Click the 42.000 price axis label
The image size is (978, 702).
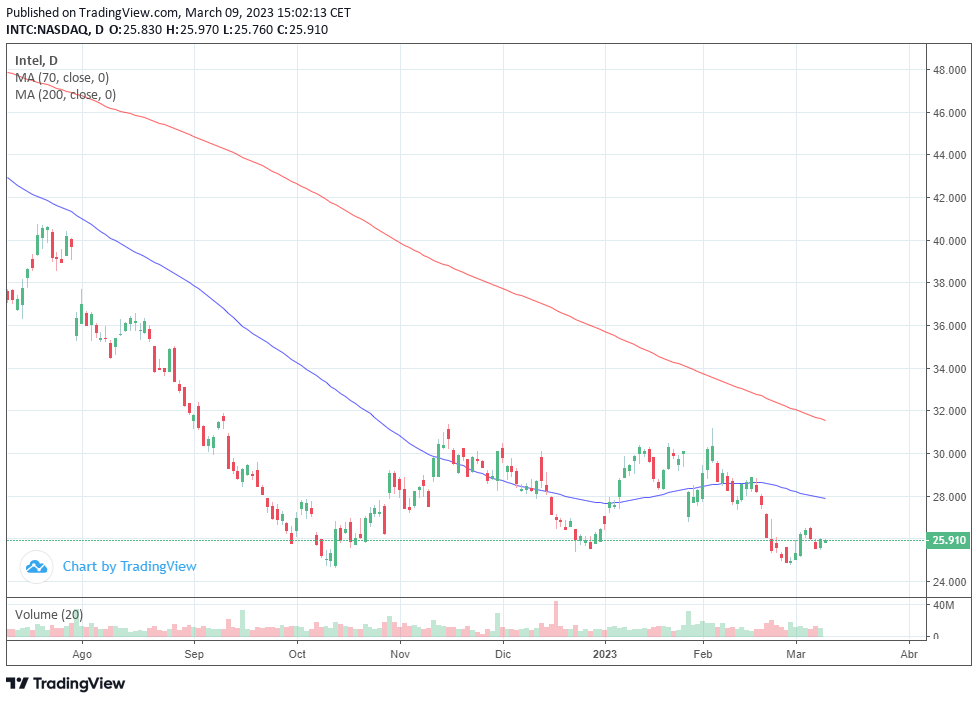click(949, 198)
